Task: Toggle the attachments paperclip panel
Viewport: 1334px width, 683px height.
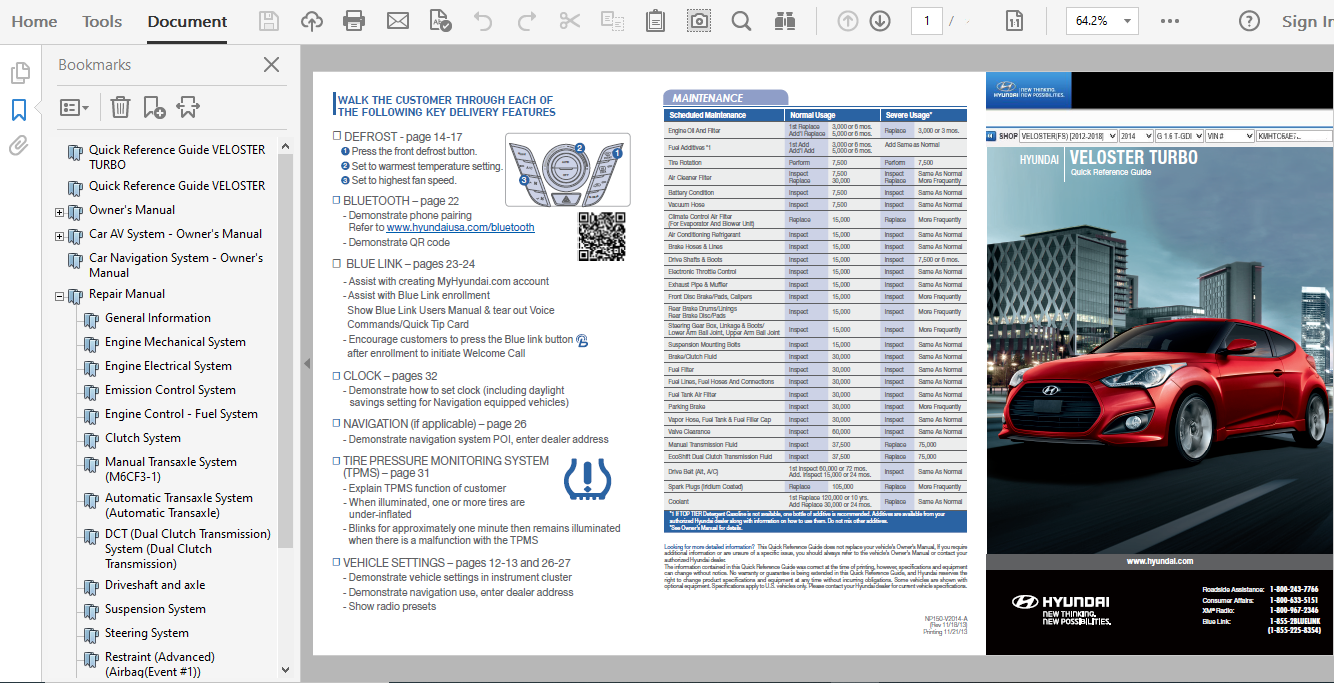Action: [x=19, y=146]
